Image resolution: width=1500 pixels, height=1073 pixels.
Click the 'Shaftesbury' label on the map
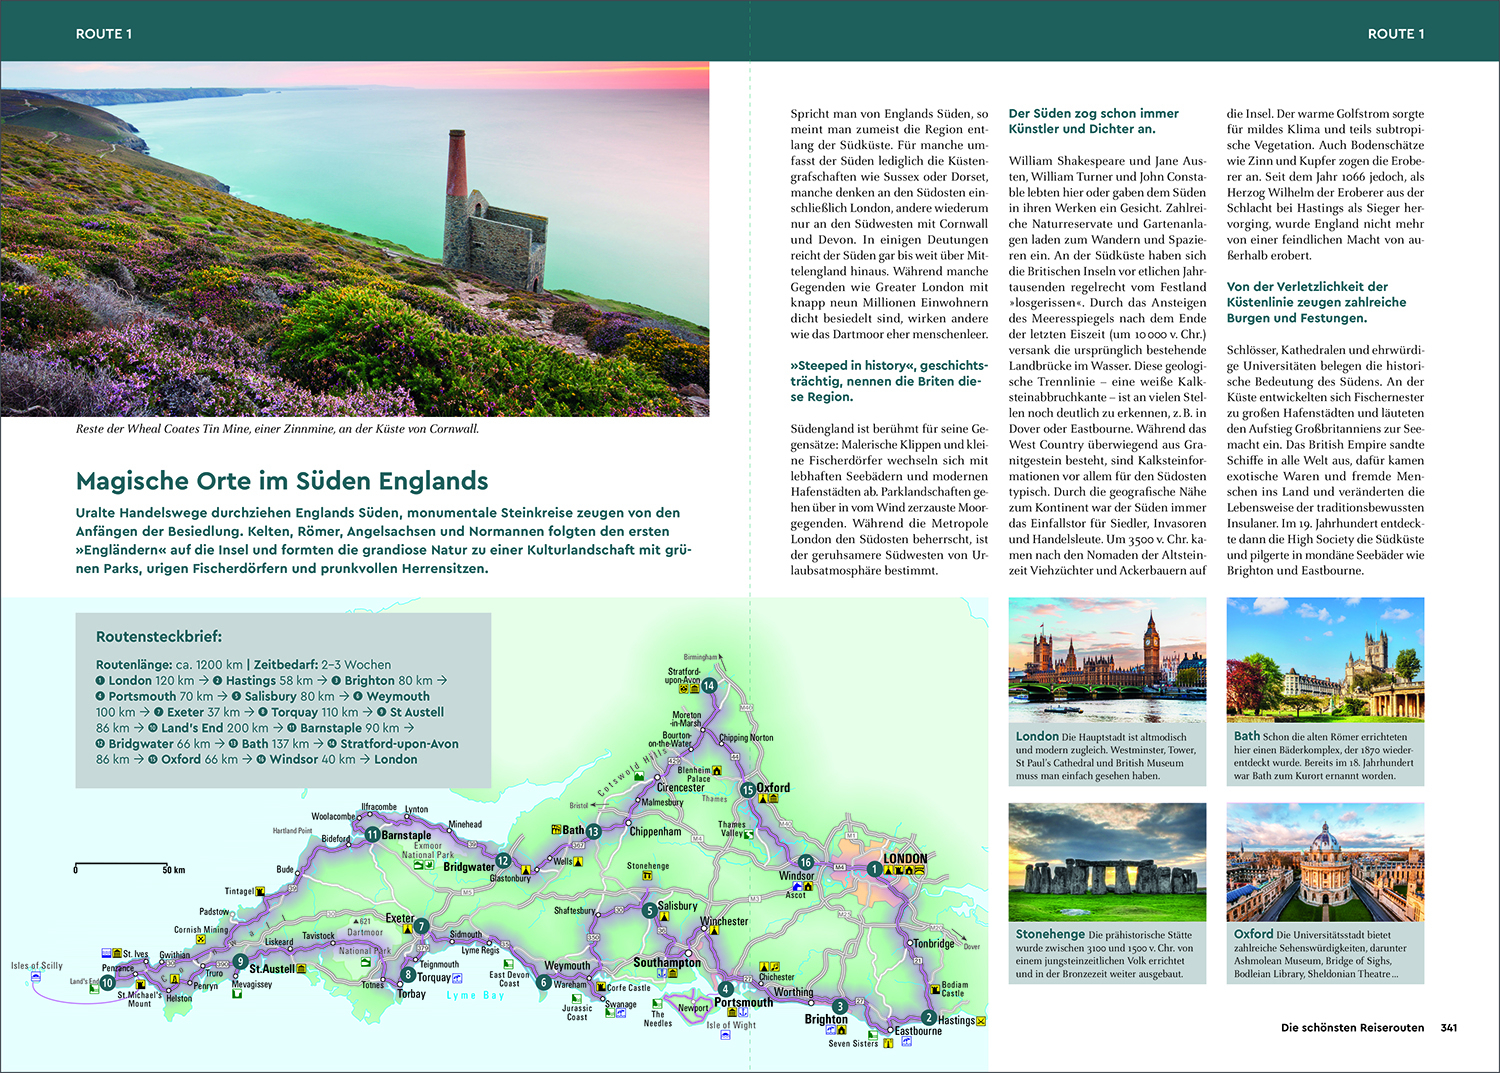[574, 911]
